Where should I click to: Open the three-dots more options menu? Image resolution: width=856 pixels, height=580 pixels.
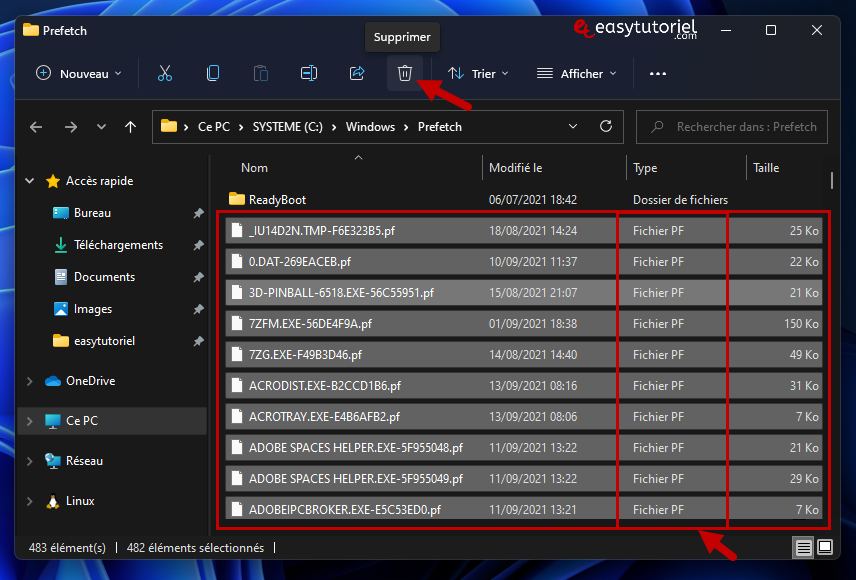click(x=657, y=73)
